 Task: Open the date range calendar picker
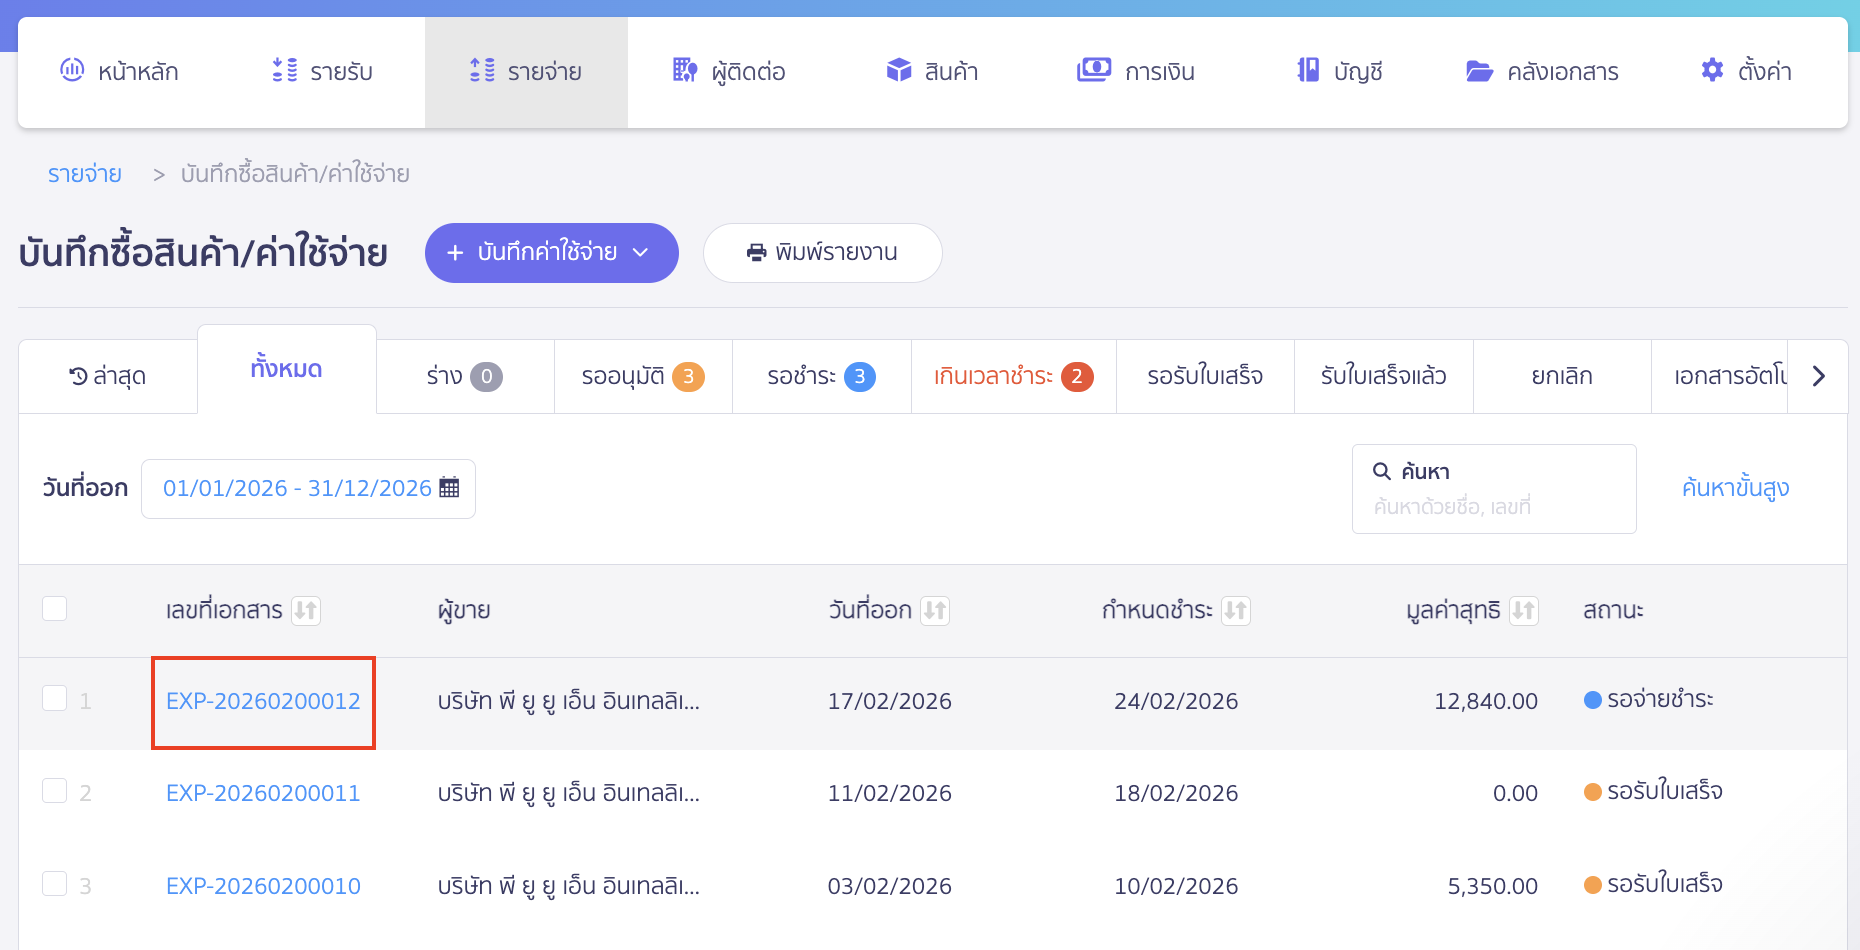tap(449, 488)
